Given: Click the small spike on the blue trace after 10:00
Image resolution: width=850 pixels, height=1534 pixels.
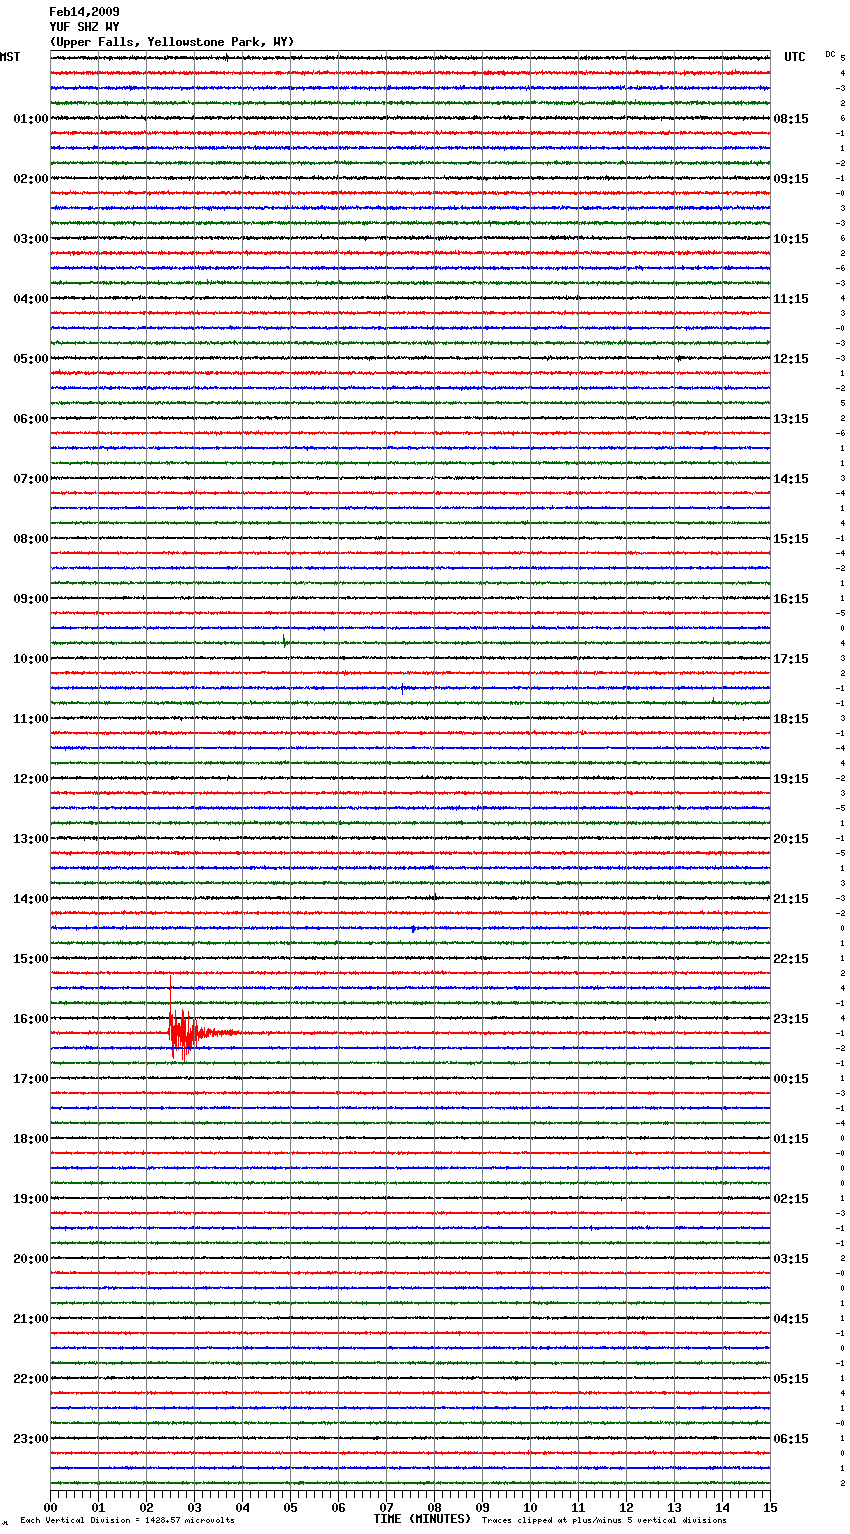Looking at the screenshot, I should tap(402, 688).
